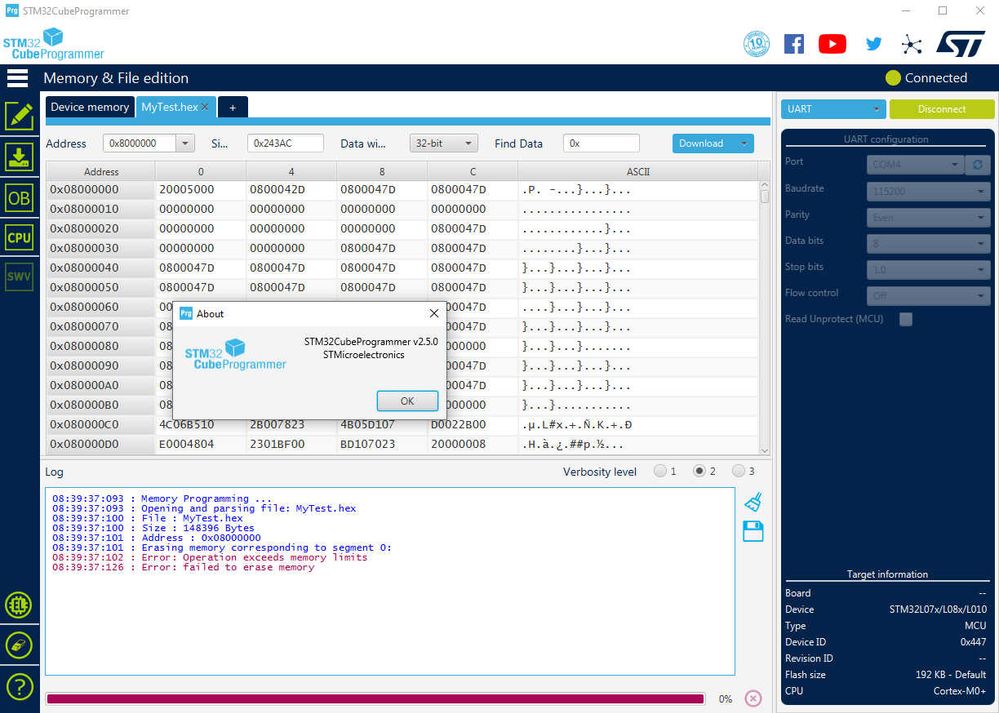Open the hamburger main menu
The width and height of the screenshot is (999, 713).
click(x=17, y=78)
